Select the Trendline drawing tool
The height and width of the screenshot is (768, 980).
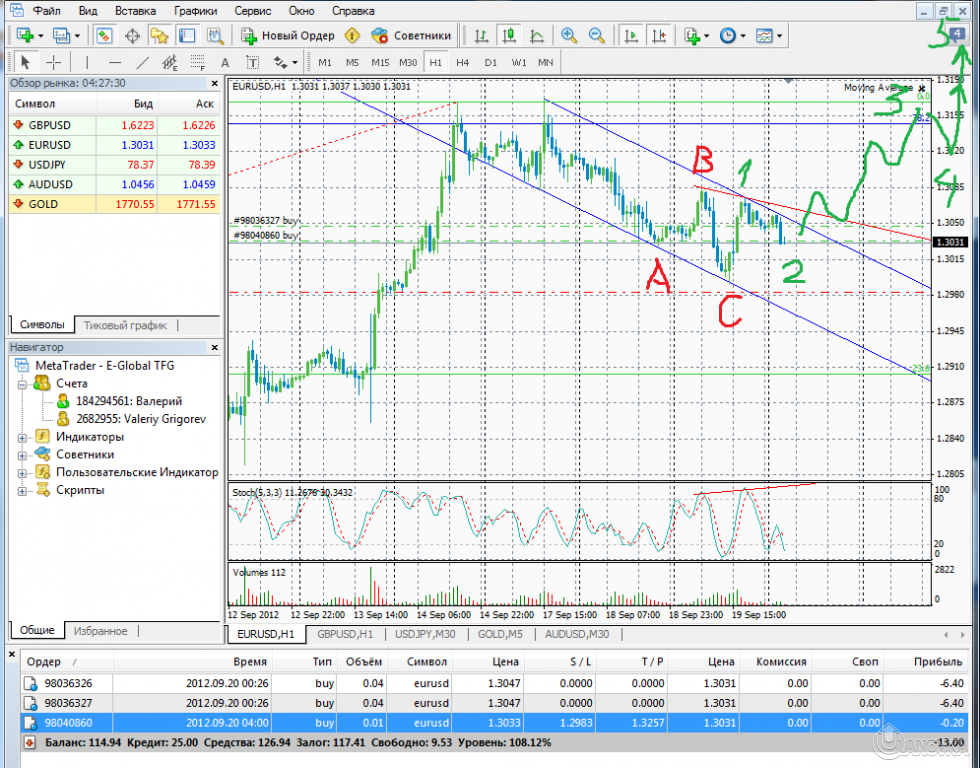click(x=140, y=61)
